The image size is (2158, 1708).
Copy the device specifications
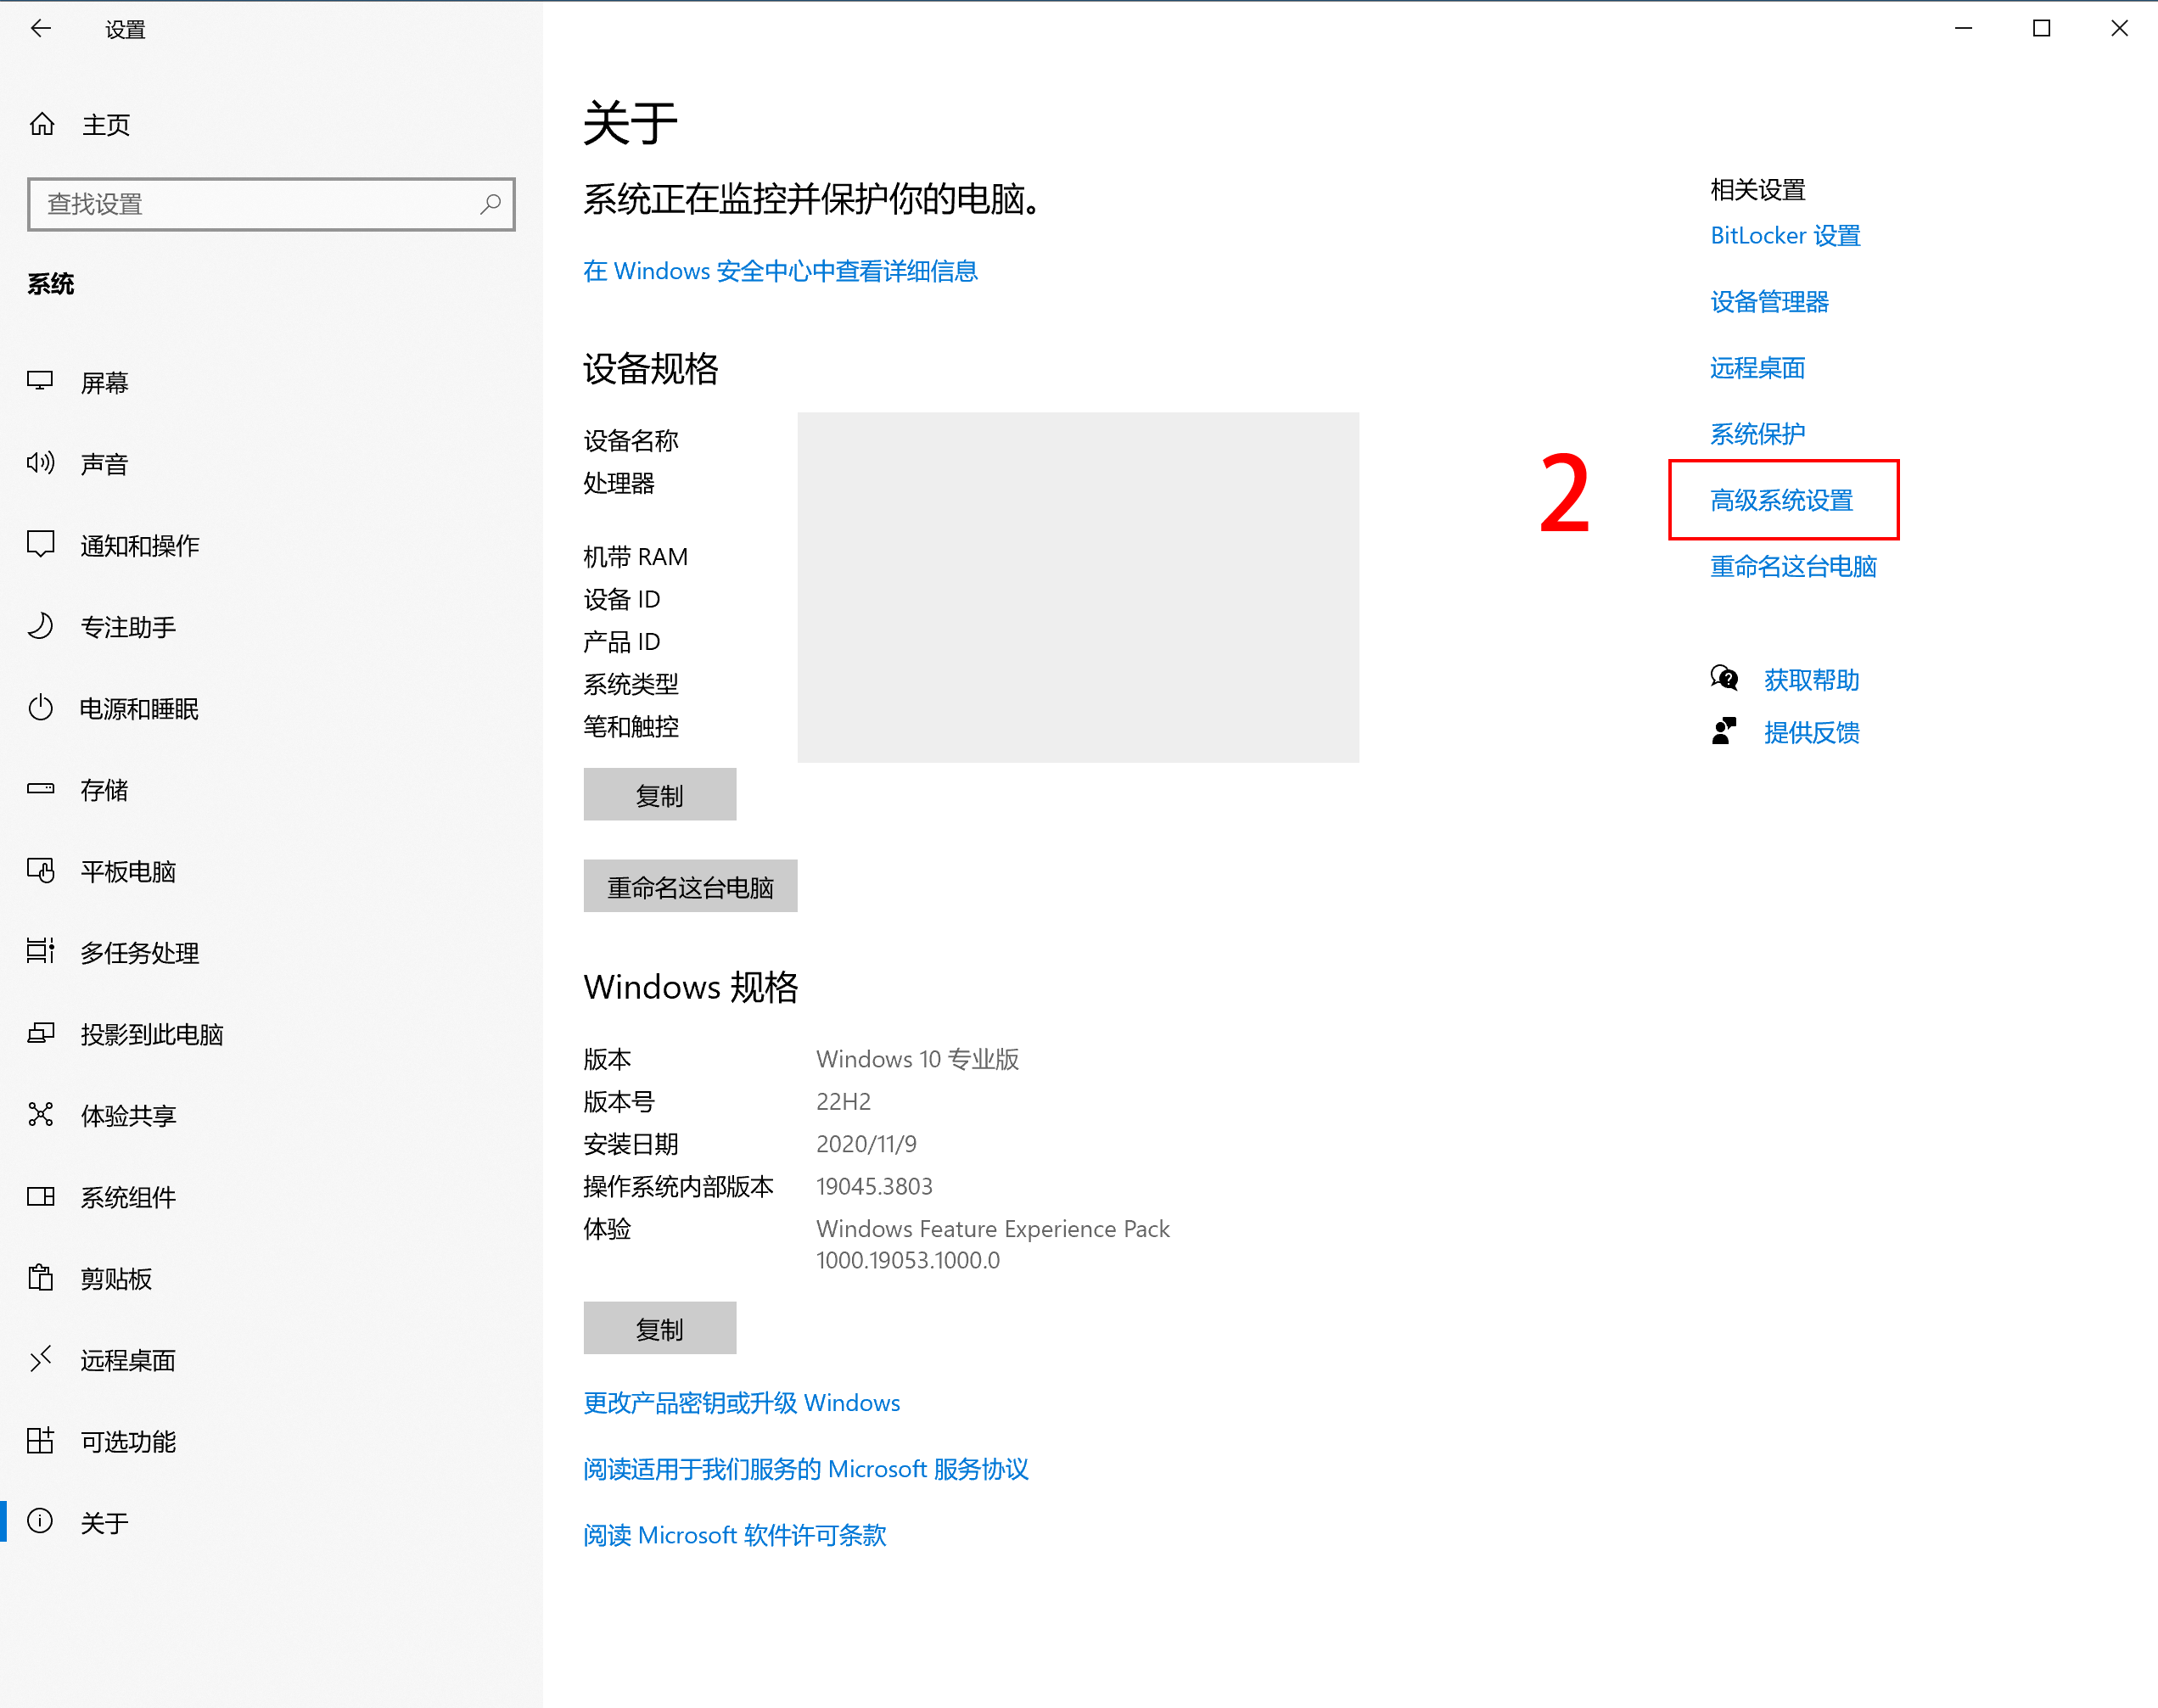659,795
